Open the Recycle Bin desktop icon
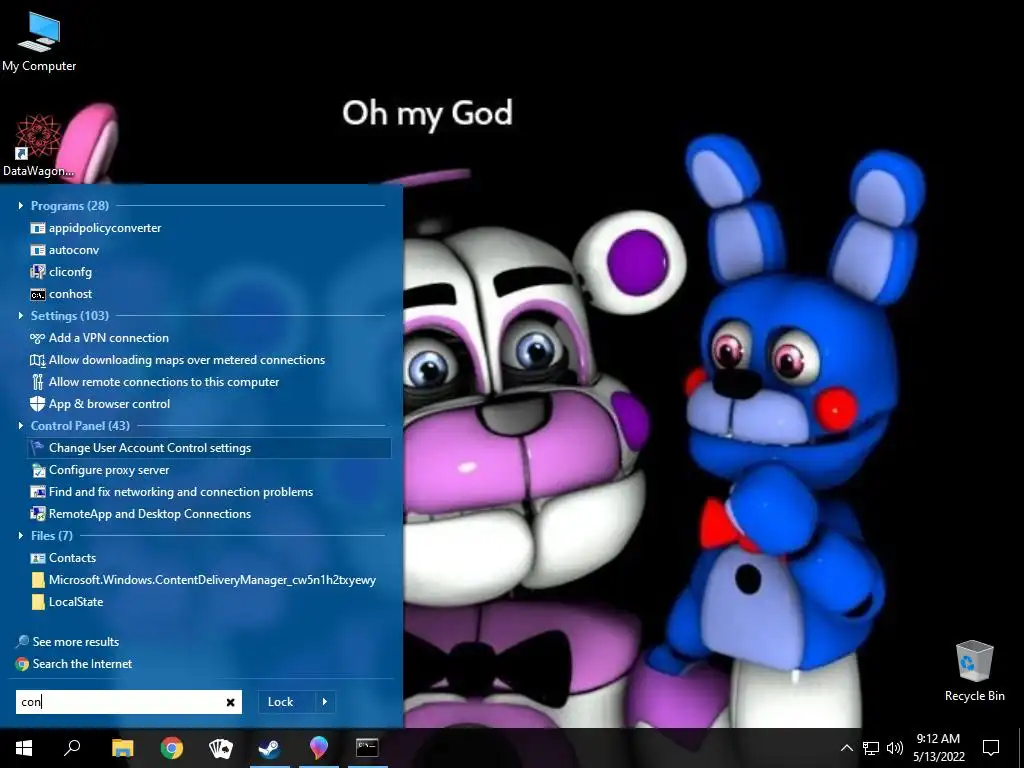The image size is (1024, 768). coord(974,670)
